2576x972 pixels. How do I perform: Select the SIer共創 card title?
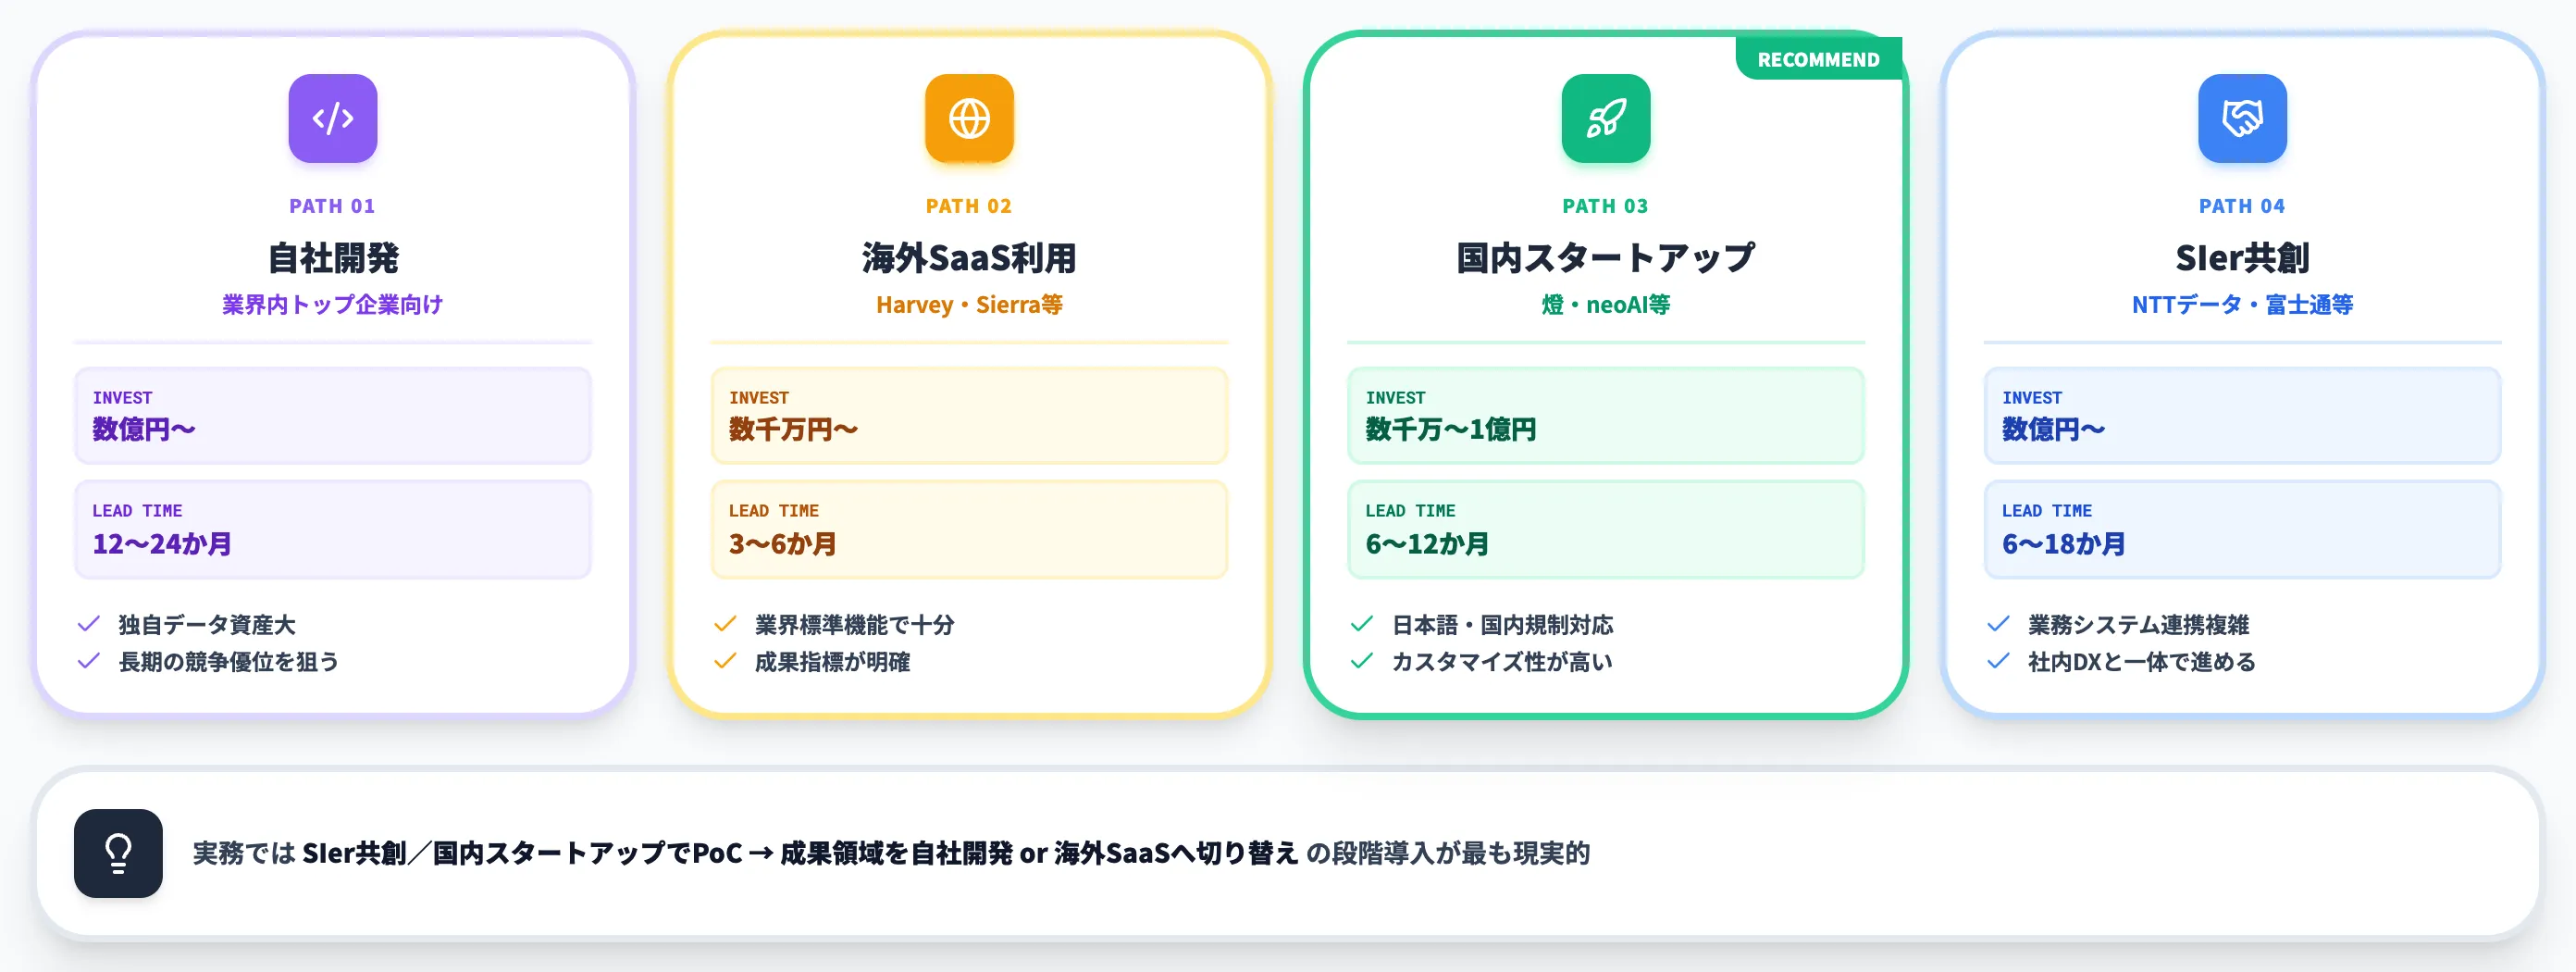pos(2242,257)
